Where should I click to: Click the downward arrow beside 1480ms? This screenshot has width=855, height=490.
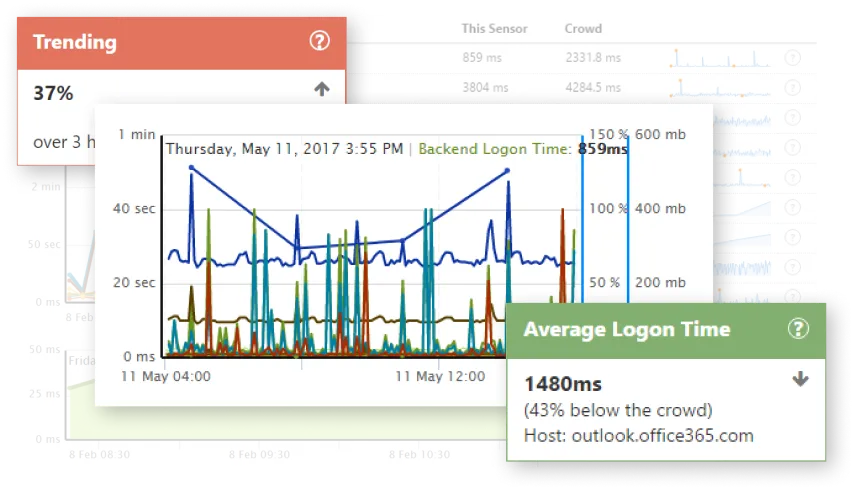(x=800, y=379)
